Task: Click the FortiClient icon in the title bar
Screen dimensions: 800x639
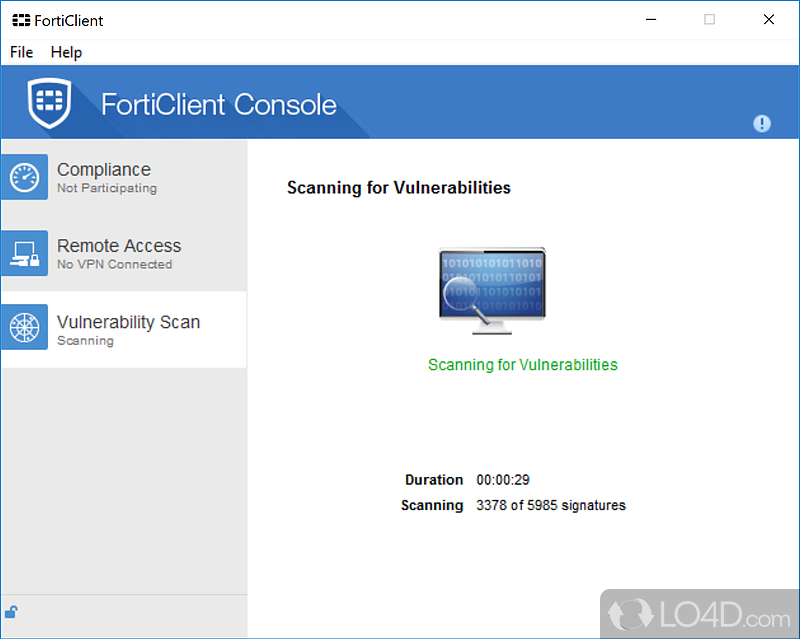Action: tap(19, 19)
